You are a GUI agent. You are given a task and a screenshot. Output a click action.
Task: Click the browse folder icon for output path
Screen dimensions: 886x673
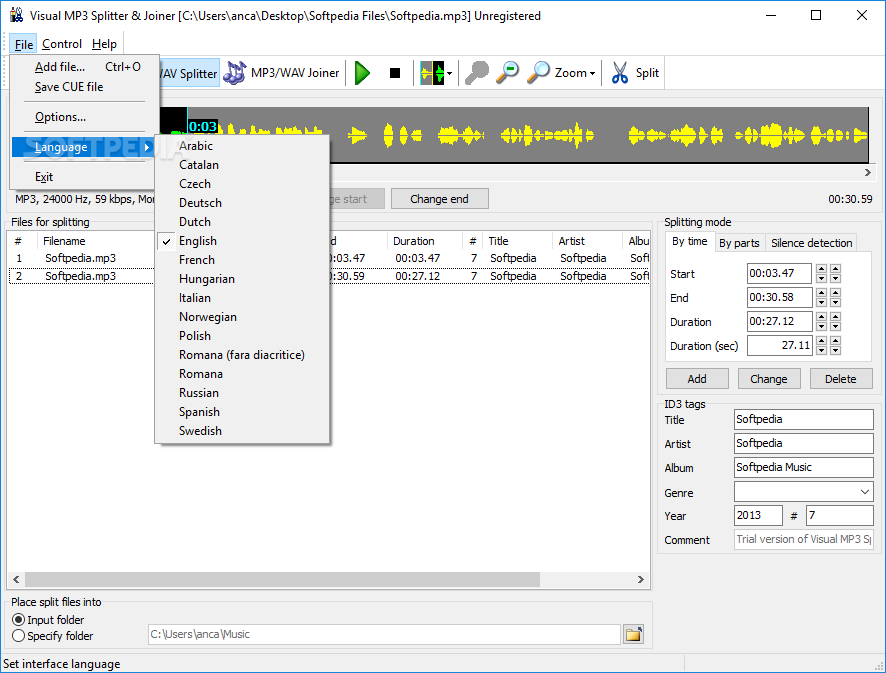coord(633,634)
